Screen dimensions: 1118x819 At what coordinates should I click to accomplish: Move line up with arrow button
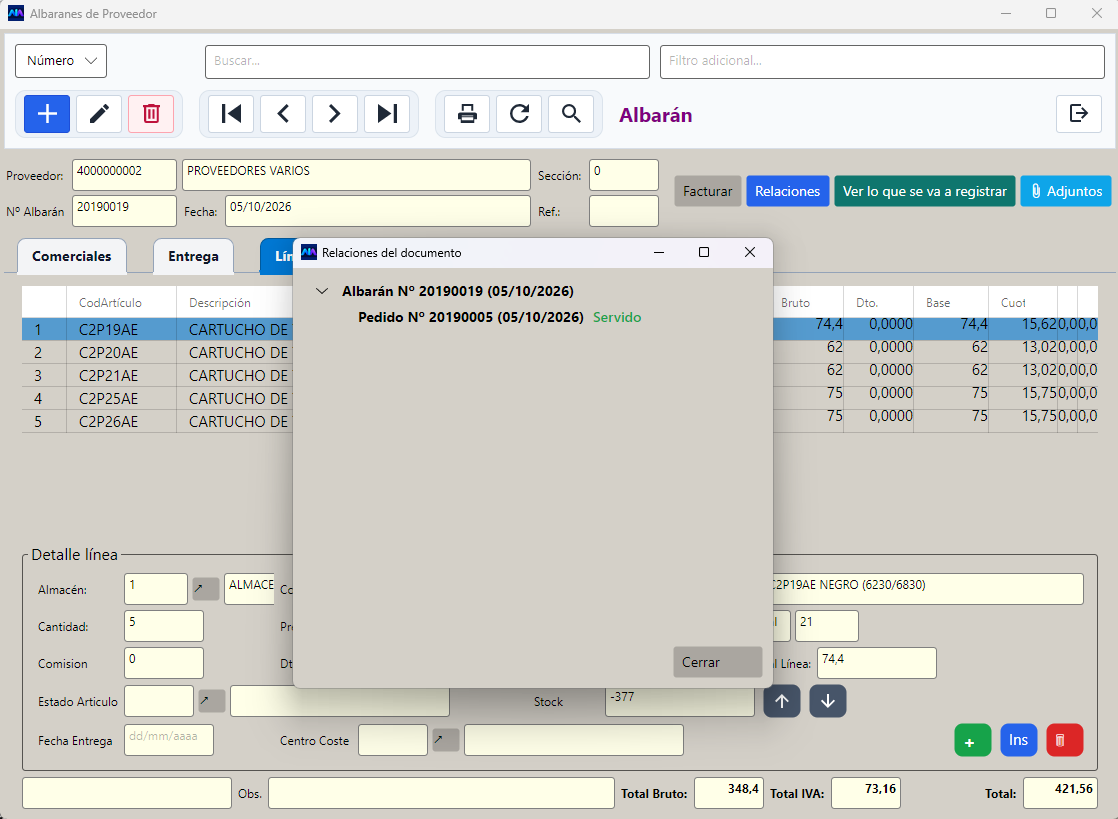tap(782, 701)
